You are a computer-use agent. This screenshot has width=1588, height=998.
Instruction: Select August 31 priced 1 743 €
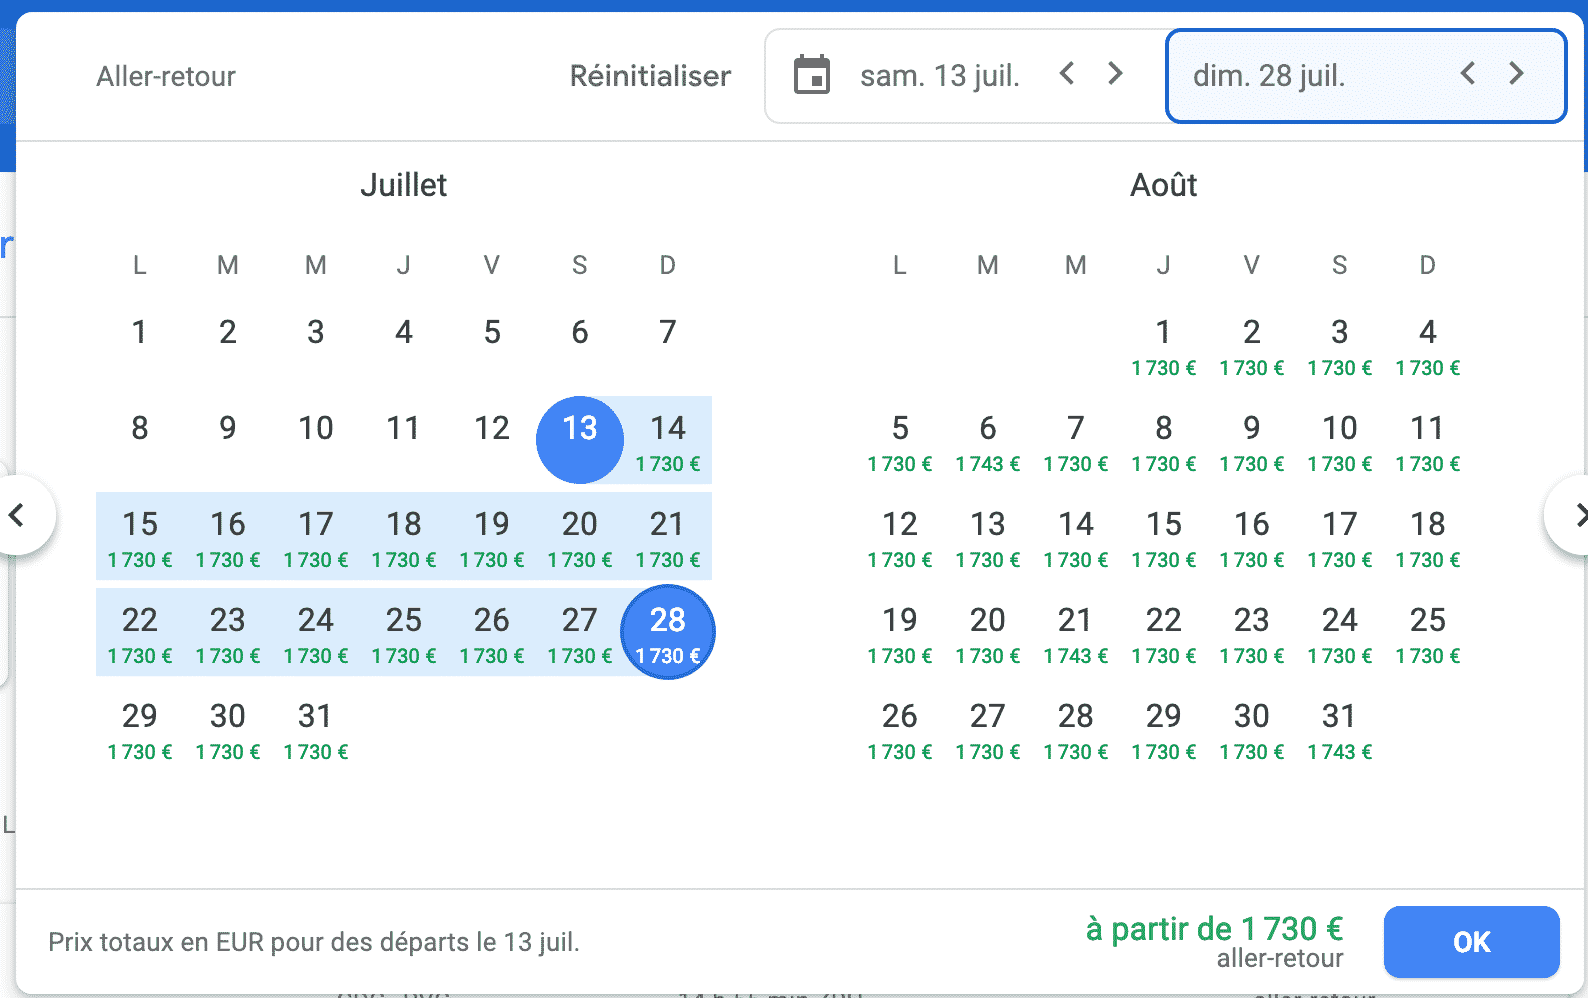1340,730
